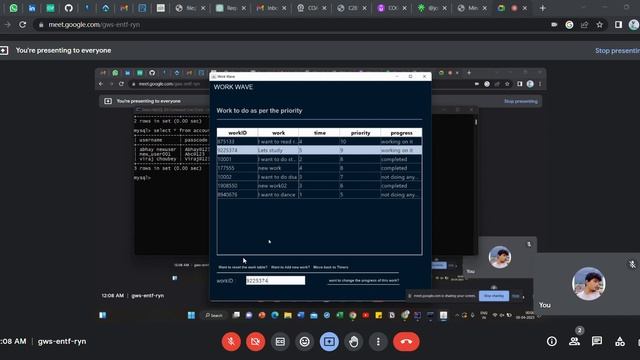Open more options three-dot menu
640x360 pixels.
[x=378, y=342]
